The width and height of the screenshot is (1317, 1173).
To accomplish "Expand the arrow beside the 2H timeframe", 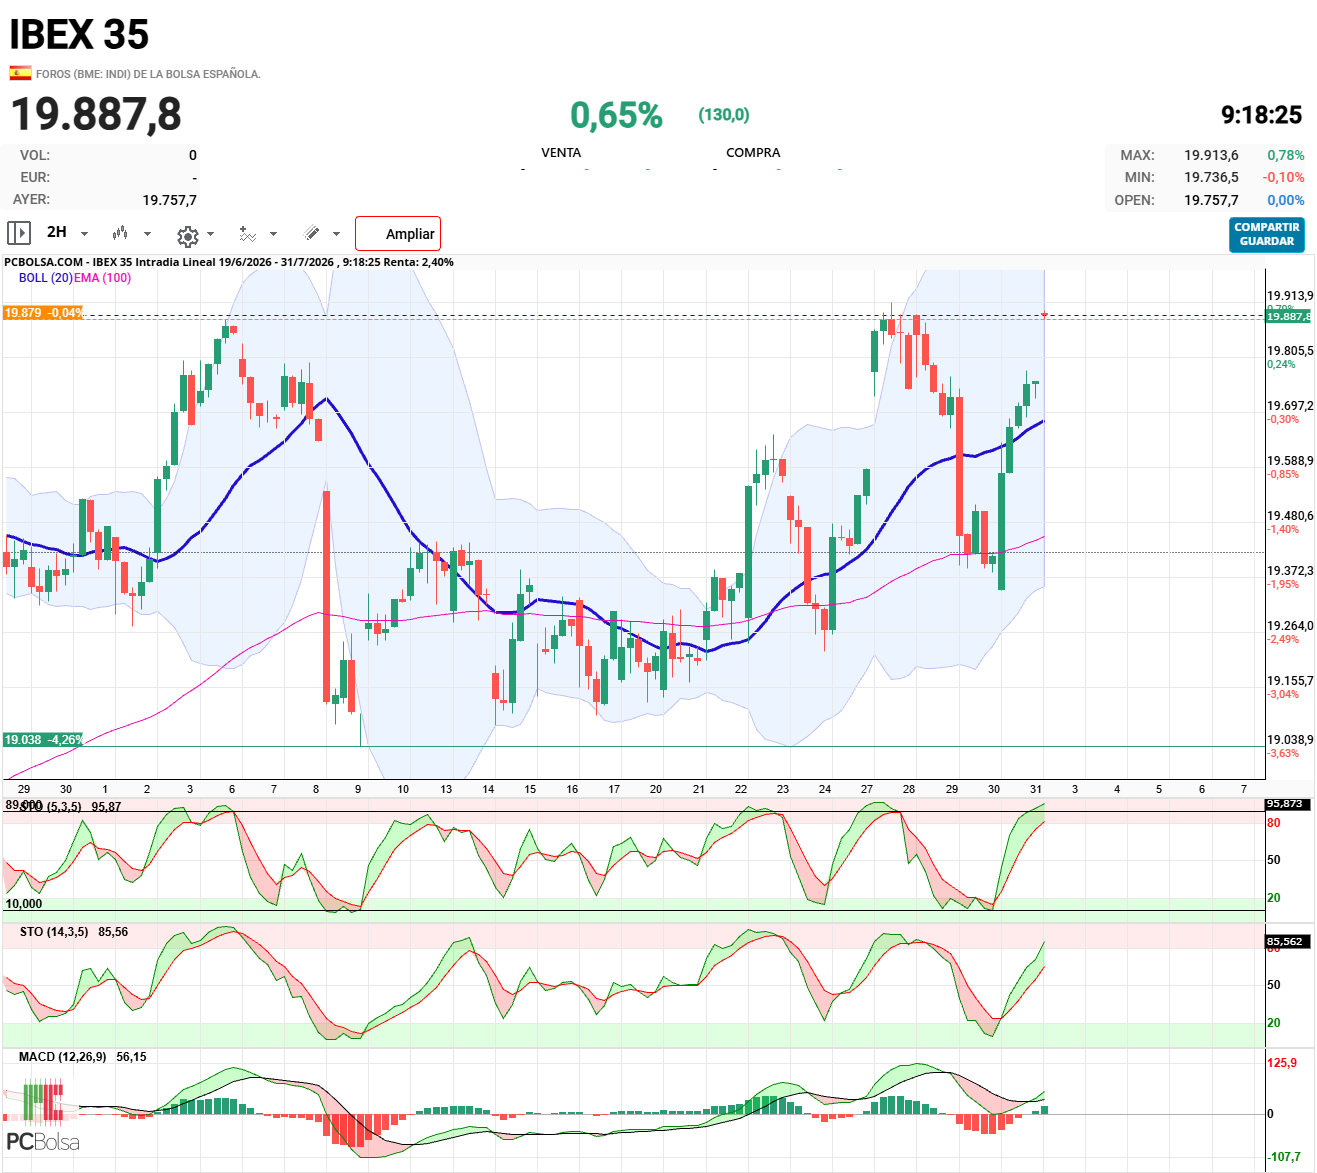I will (84, 234).
